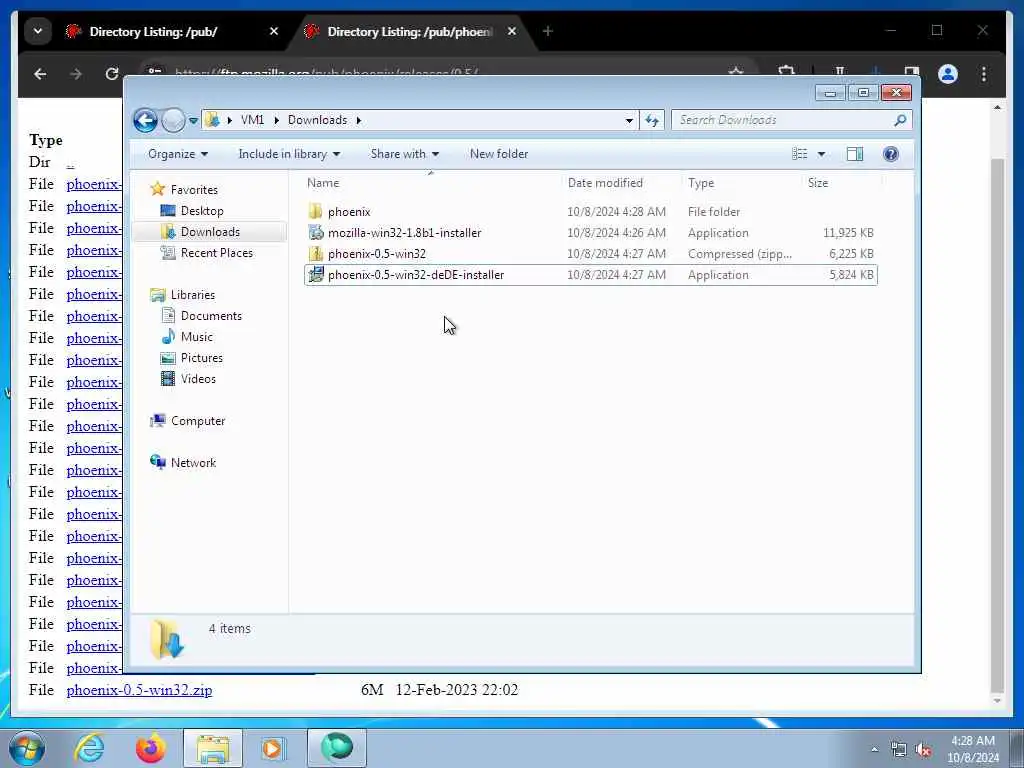Image resolution: width=1024 pixels, height=768 pixels.
Task: Open Include in library menu
Action: [289, 154]
